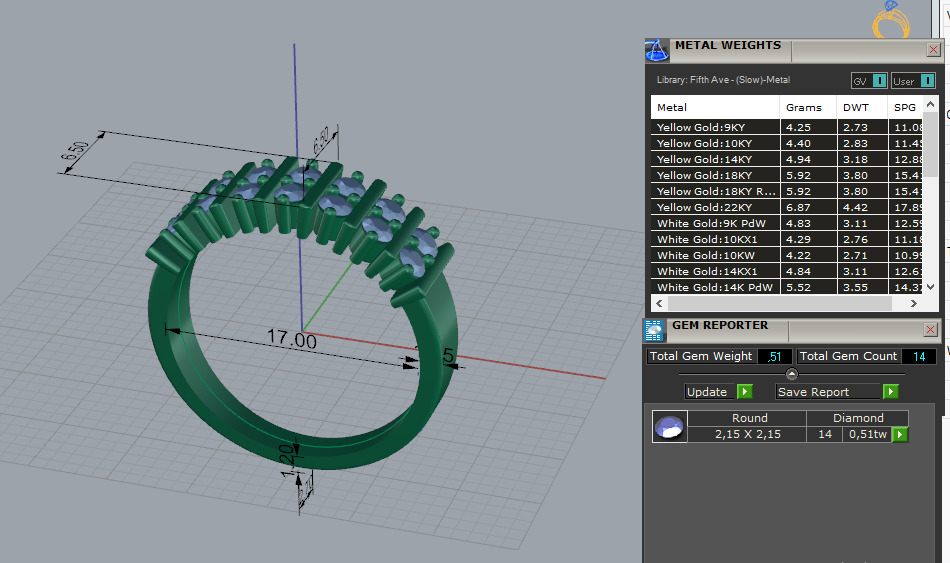Click the green arrow next to 0,51tw

click(x=900, y=435)
